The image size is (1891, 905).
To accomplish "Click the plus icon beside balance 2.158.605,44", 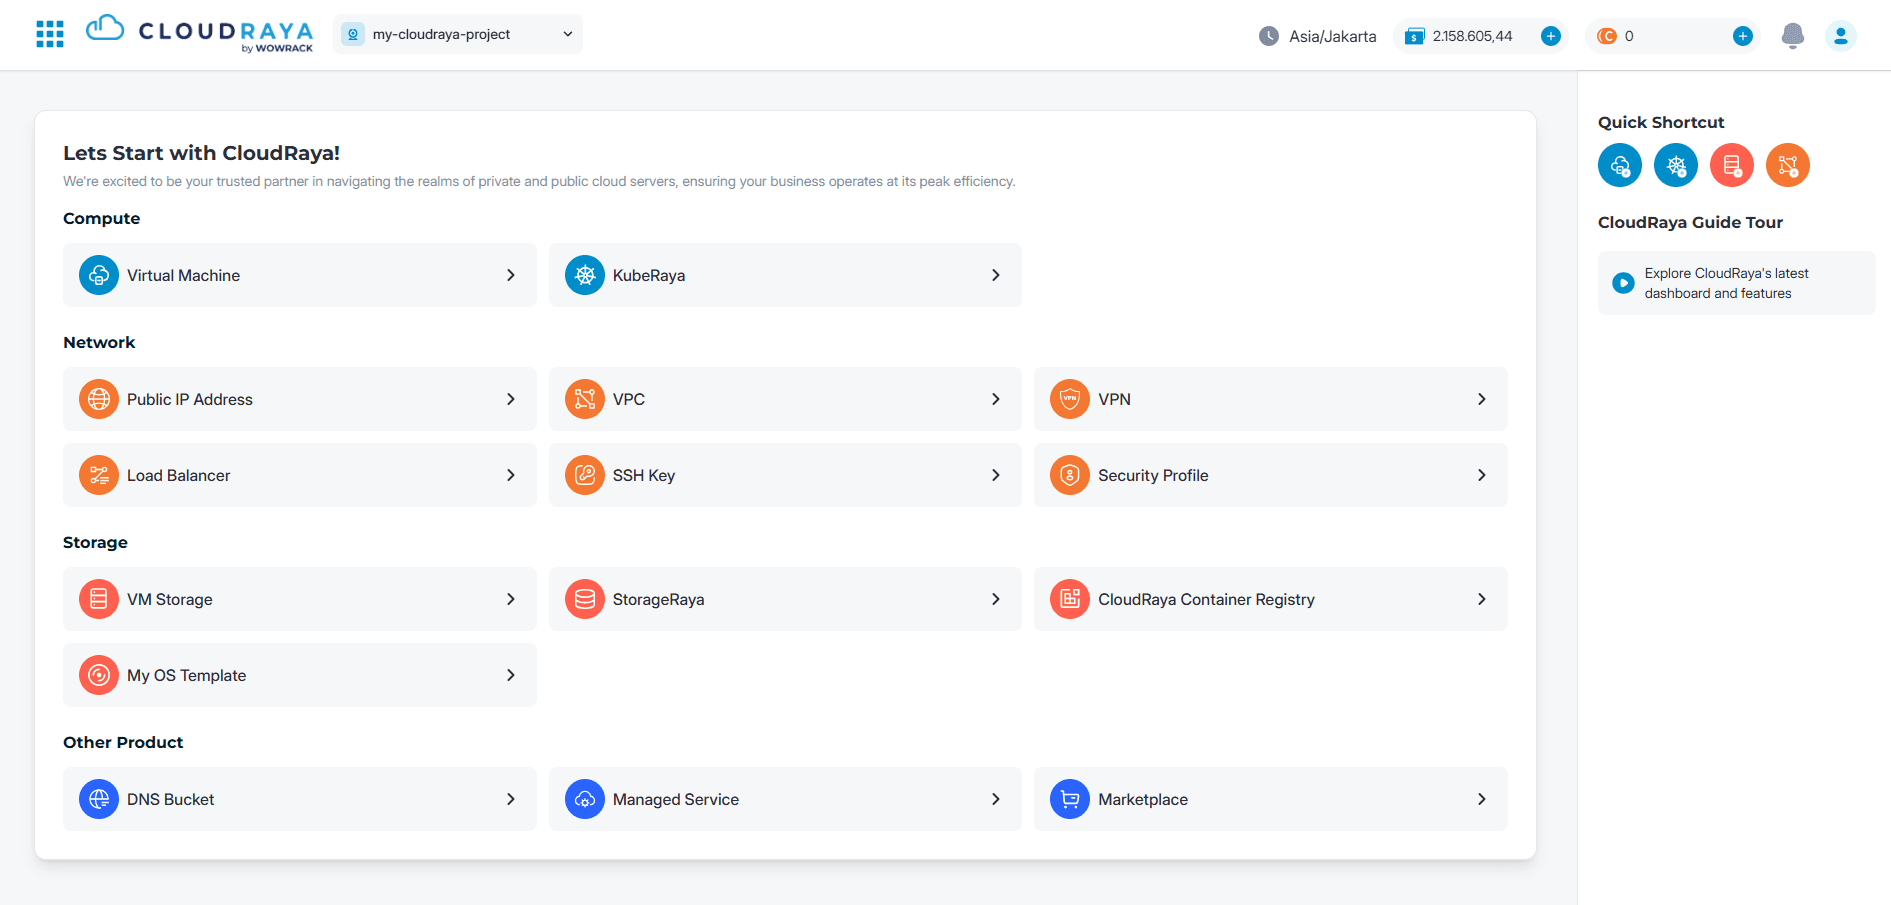I will (x=1551, y=36).
